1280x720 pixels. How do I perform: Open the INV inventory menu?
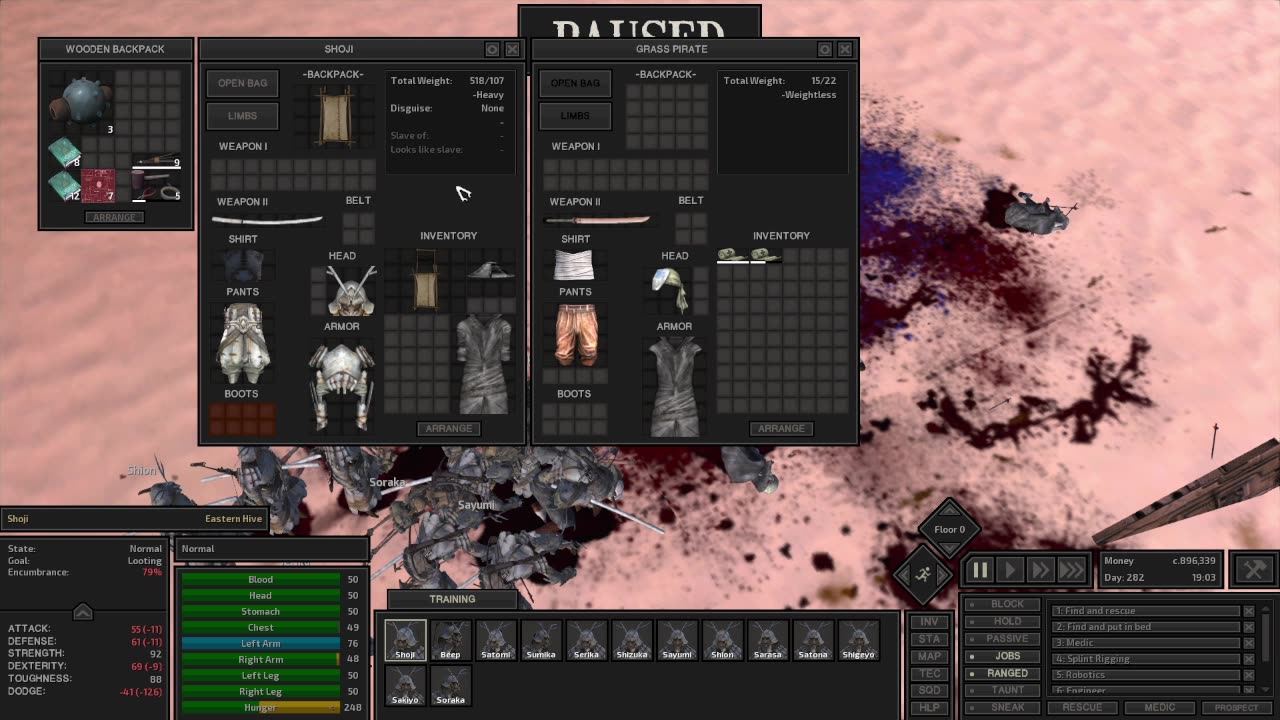click(x=929, y=622)
